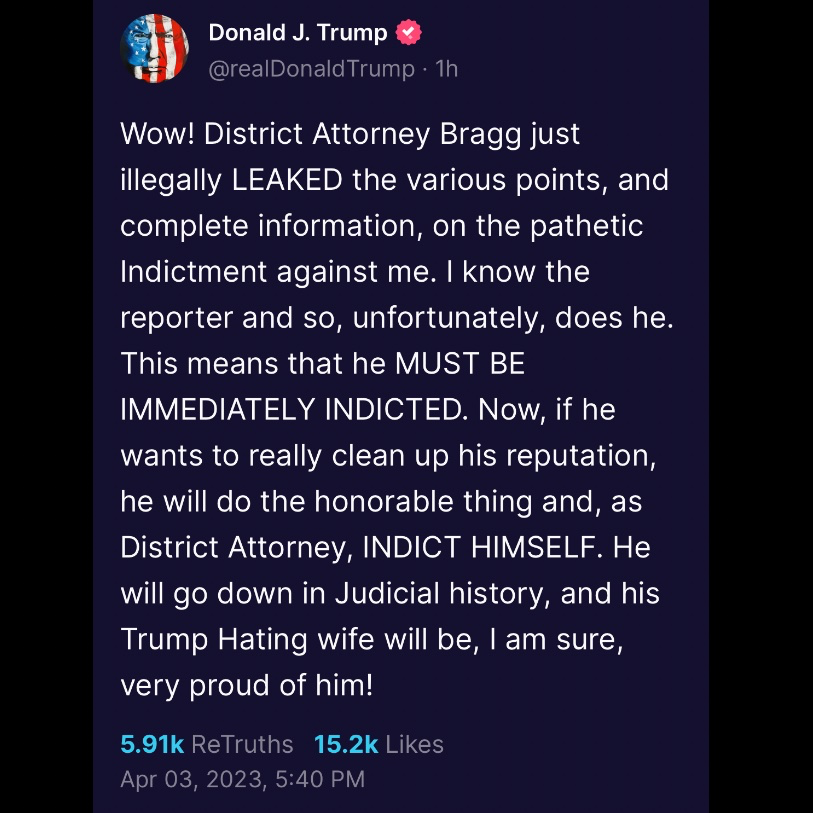The height and width of the screenshot is (813, 813).
Task: Click the phrase INDICT HIMSELF in post
Action: (x=480, y=547)
